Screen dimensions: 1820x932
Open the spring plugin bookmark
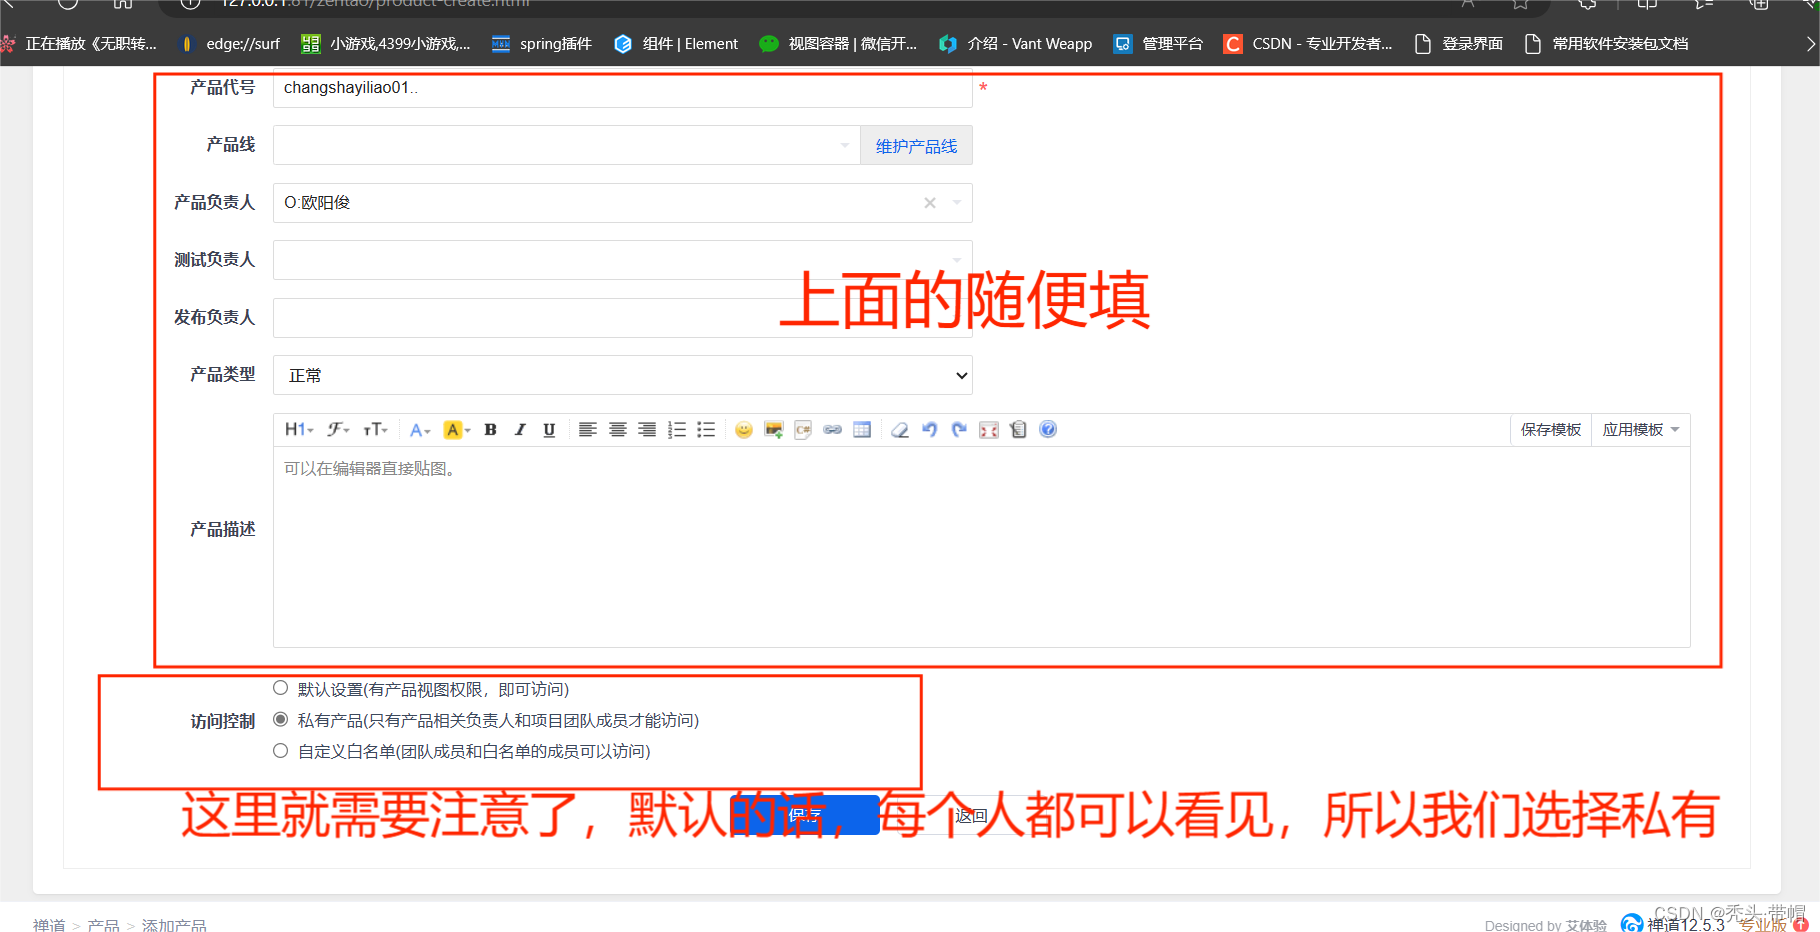tap(542, 44)
